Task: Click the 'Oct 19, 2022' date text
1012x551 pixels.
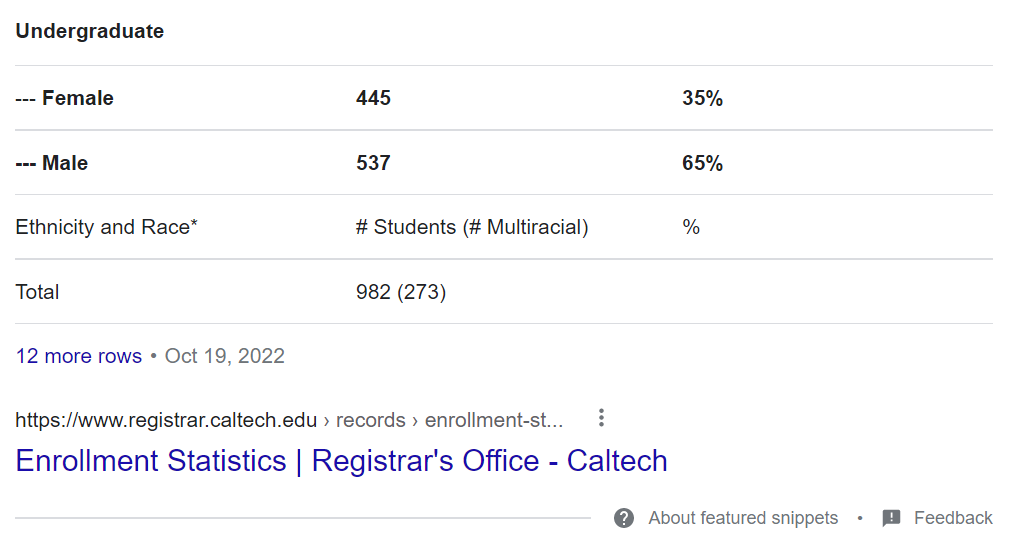Action: 225,356
